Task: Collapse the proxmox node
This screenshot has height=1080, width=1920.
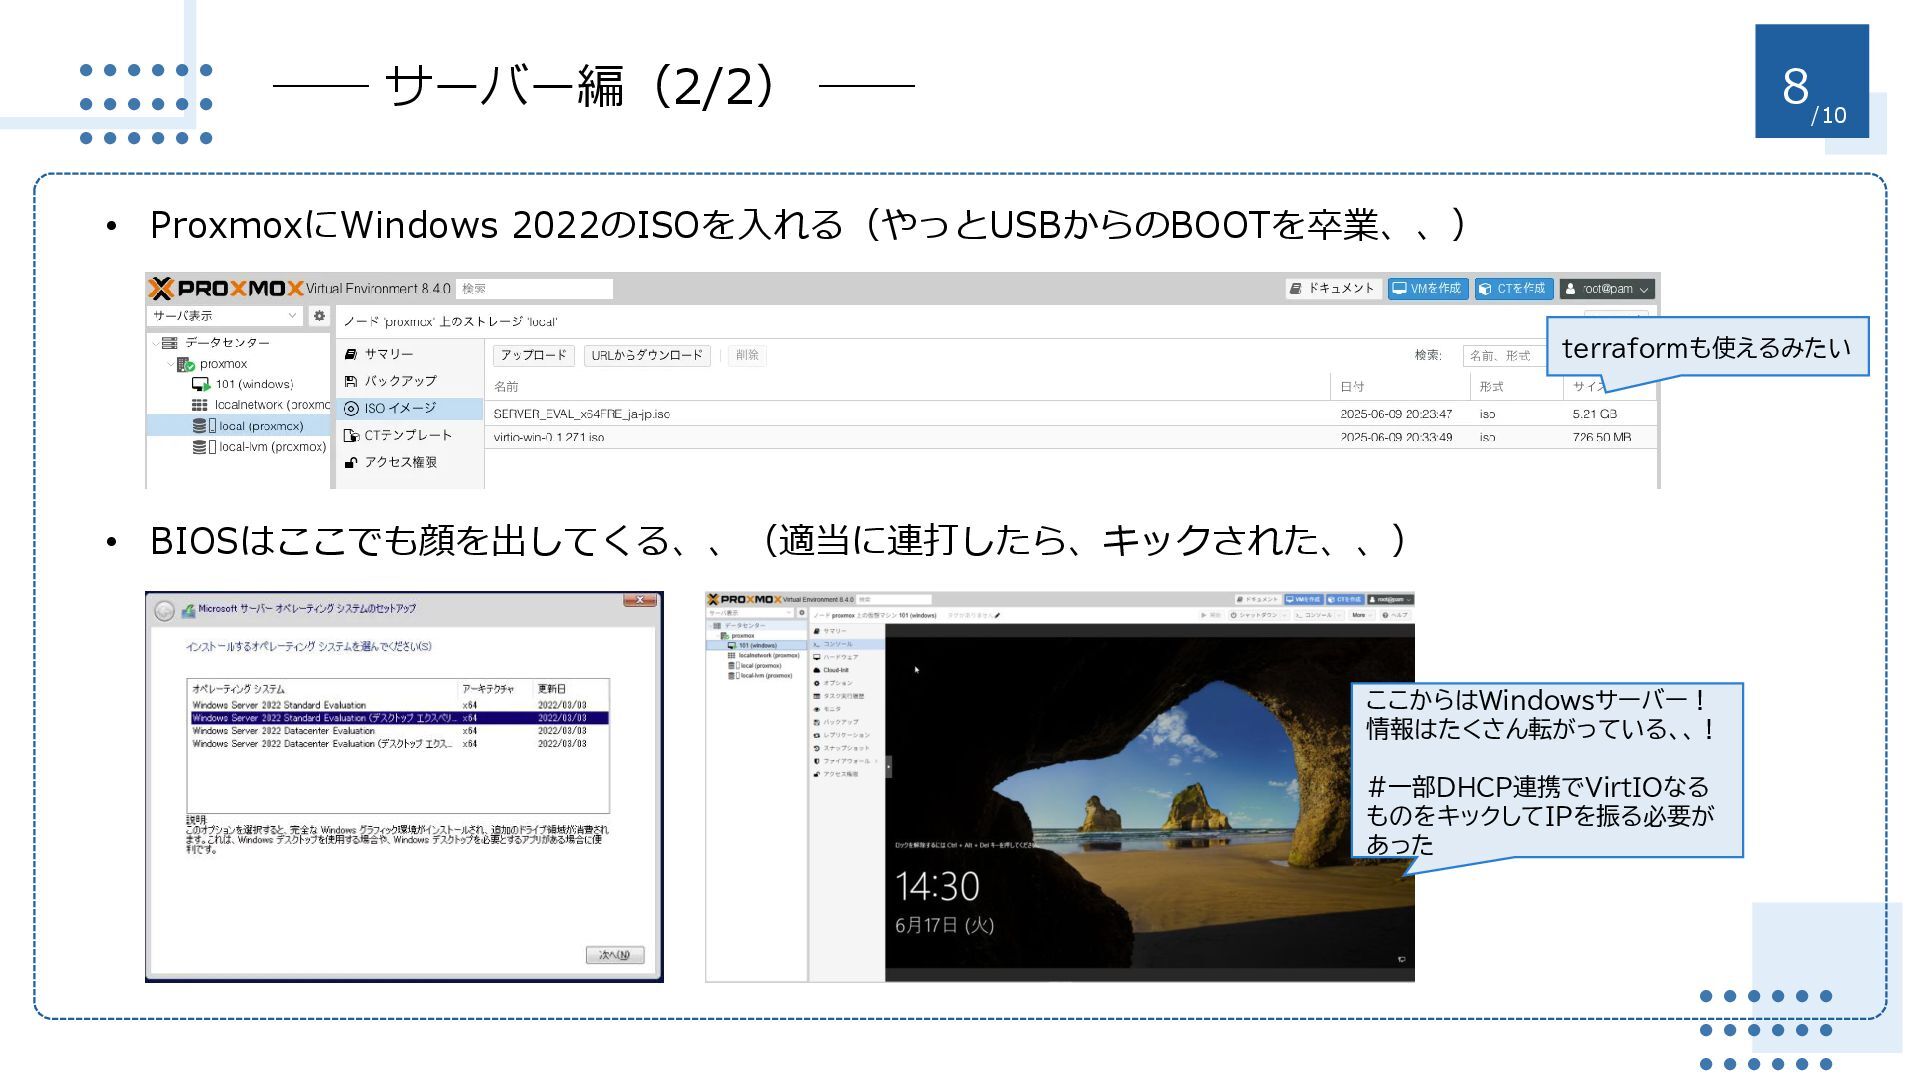Action: point(170,364)
